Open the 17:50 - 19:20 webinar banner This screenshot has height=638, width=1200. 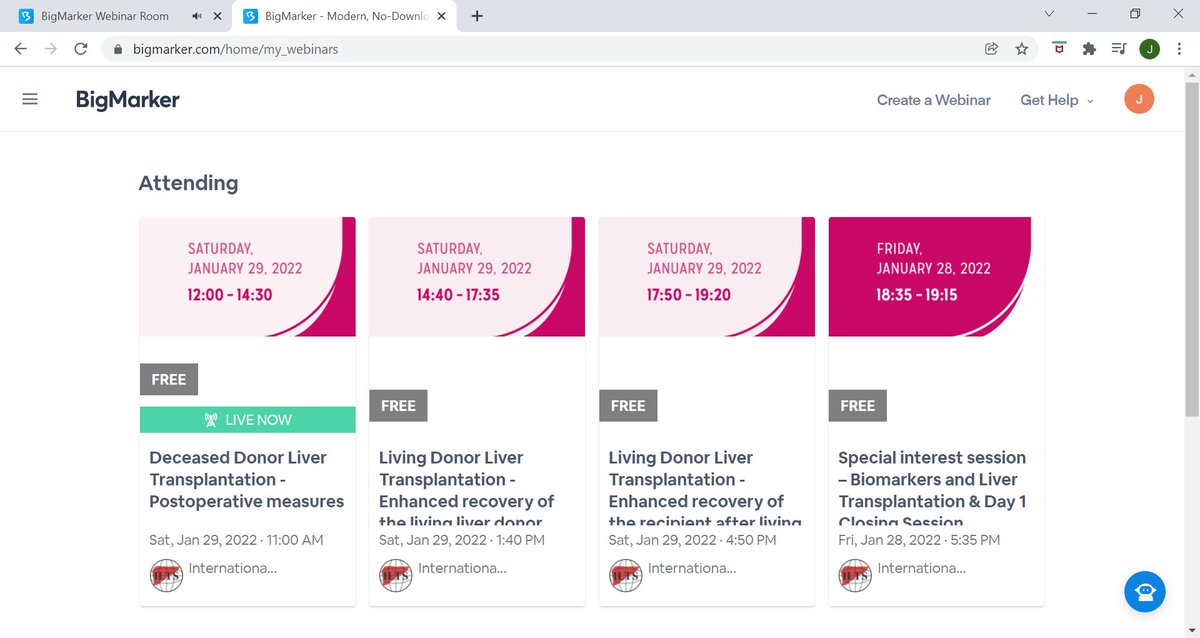pos(707,276)
